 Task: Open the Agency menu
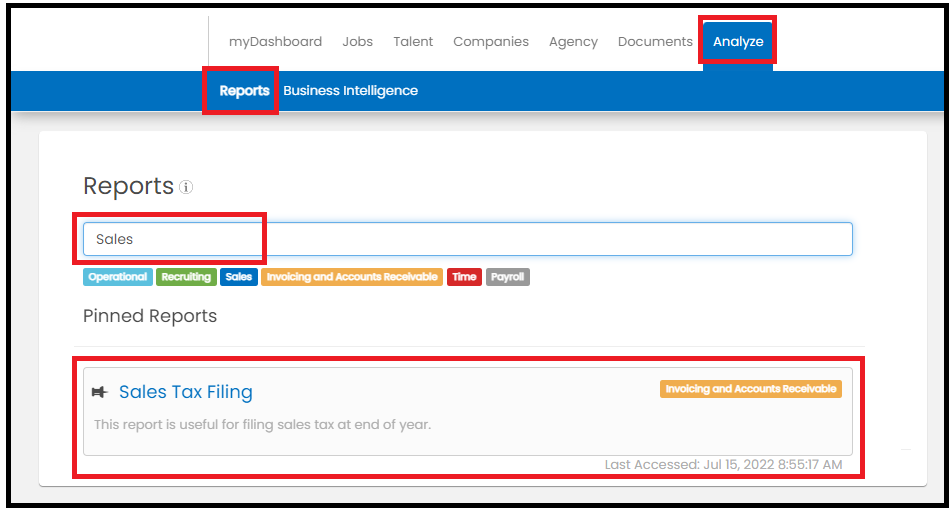pyautogui.click(x=573, y=42)
